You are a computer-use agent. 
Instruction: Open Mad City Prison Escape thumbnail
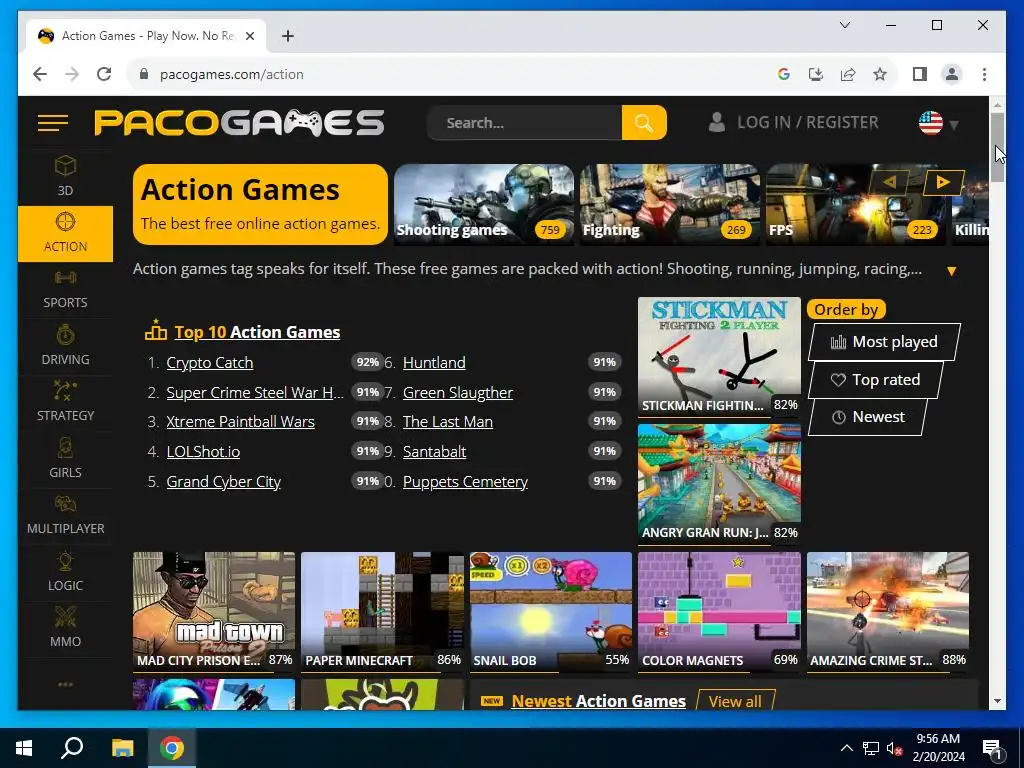(x=214, y=611)
